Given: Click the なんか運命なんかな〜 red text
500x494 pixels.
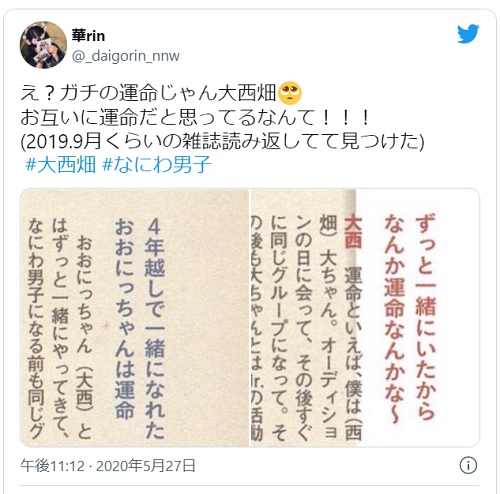Looking at the screenshot, I should click(x=394, y=318).
